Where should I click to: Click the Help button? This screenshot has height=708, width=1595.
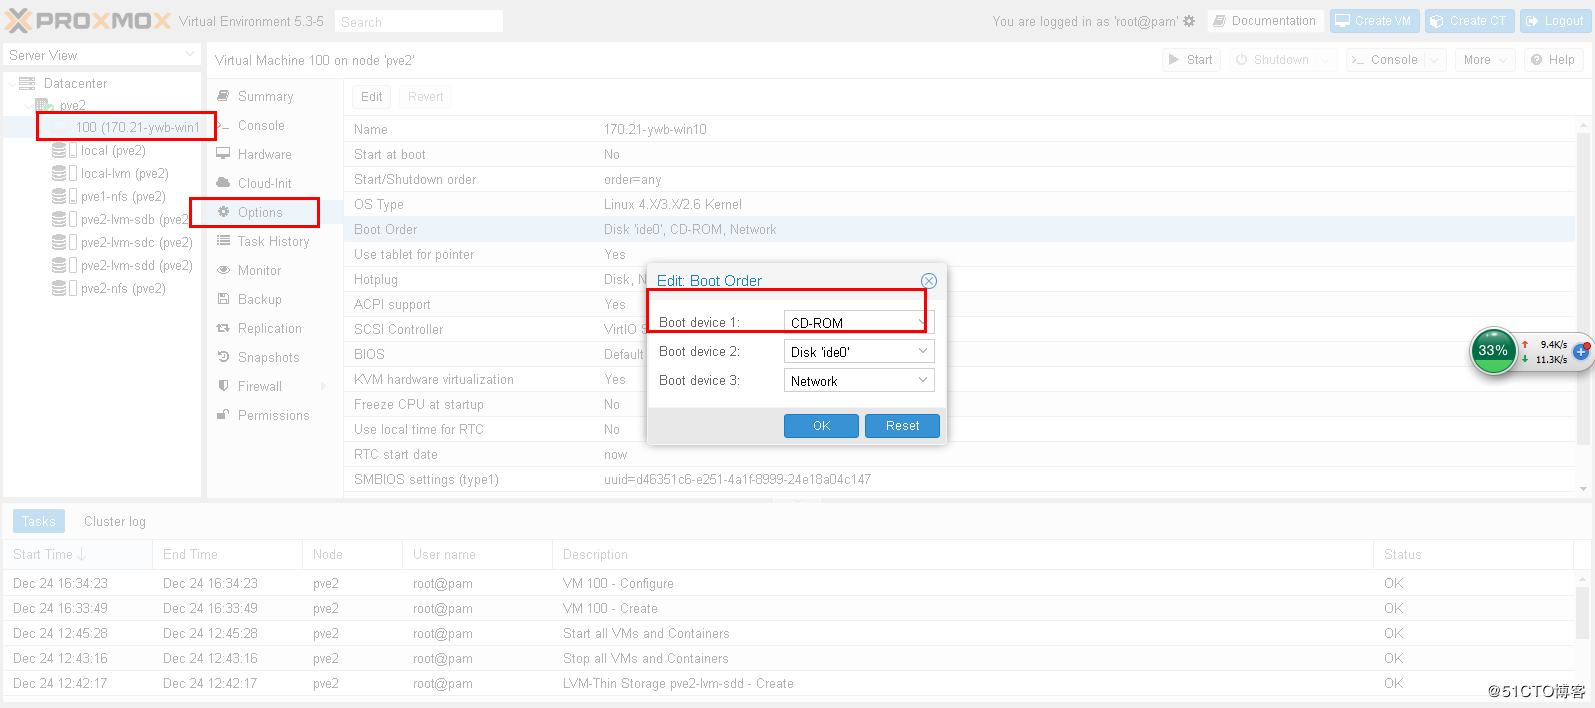[1553, 60]
